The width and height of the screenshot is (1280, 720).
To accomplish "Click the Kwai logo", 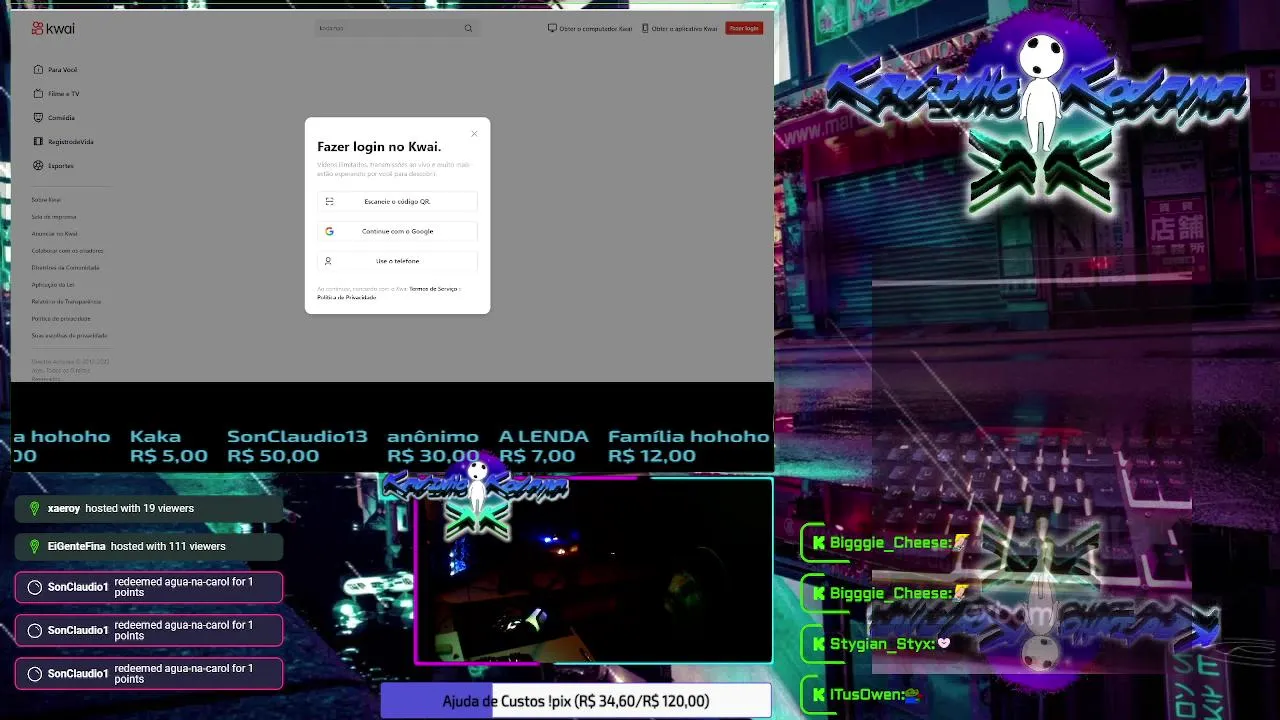I will 53,28.
